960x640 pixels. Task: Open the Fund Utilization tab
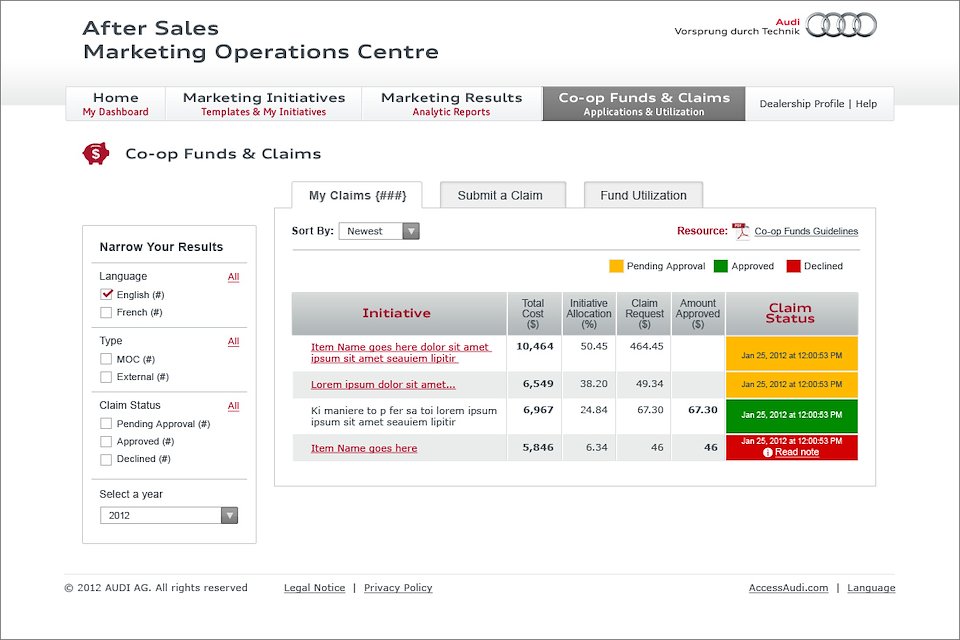[x=643, y=196]
